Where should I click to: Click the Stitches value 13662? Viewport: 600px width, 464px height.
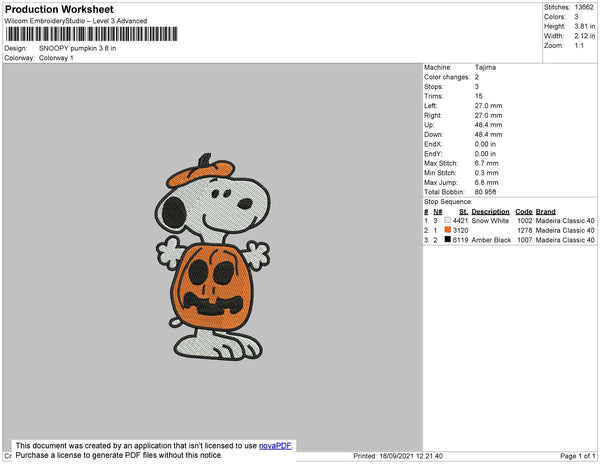(x=584, y=7)
